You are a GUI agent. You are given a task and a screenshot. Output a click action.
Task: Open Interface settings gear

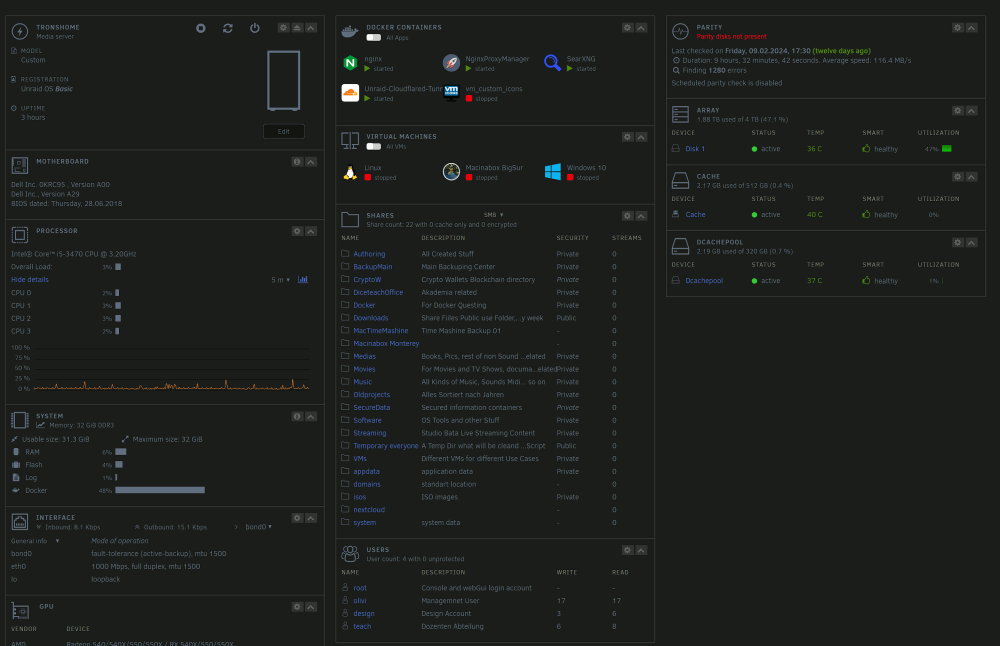297,518
